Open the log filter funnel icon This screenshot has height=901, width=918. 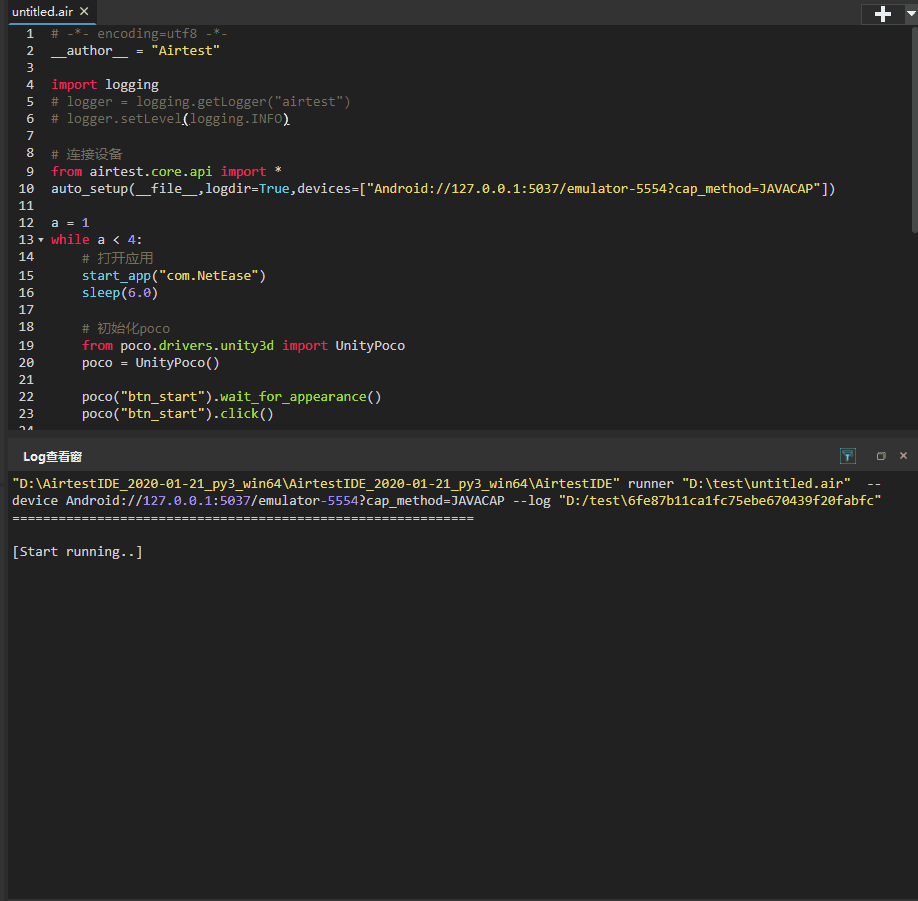[847, 456]
